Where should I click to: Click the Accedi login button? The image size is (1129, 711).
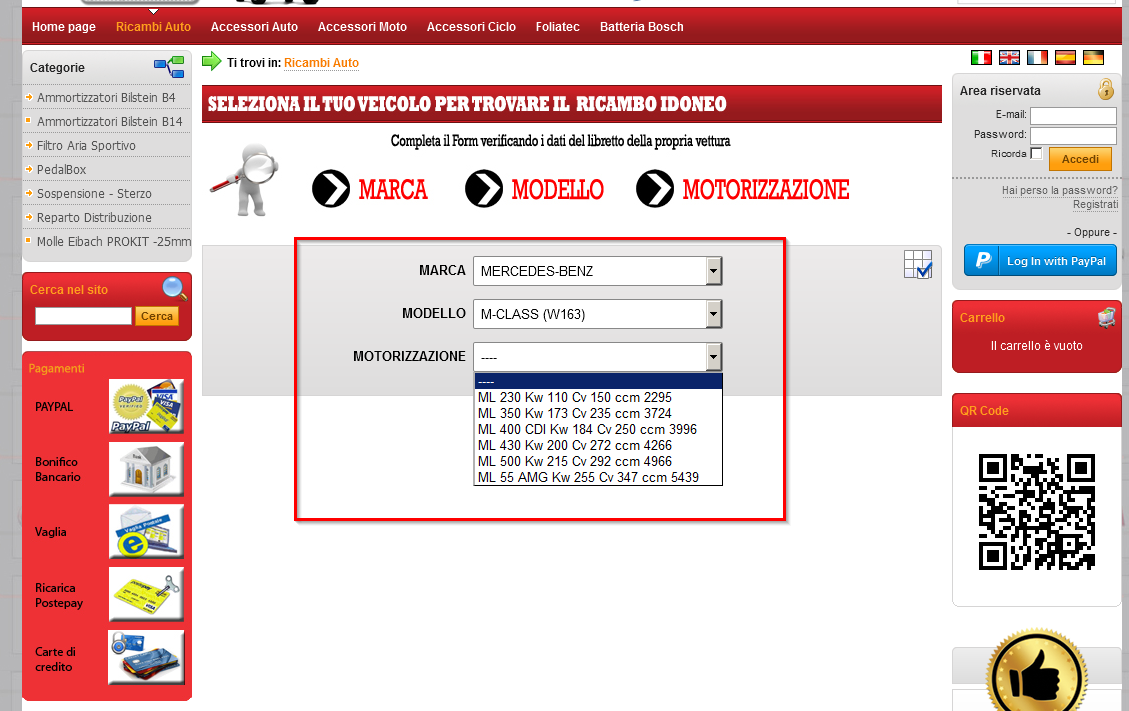pos(1080,159)
